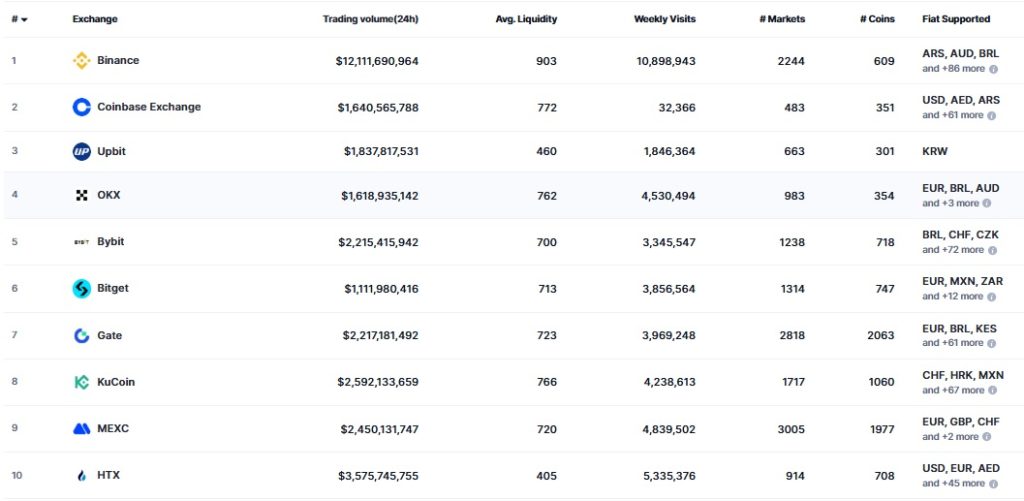This screenshot has width=1024, height=501.
Task: Open the Bybit exchange page
Action: point(110,241)
